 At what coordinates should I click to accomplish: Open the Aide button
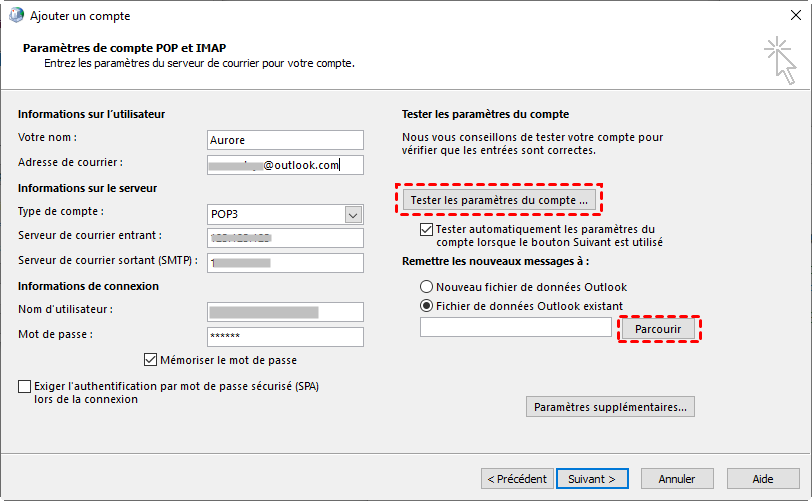click(x=763, y=479)
